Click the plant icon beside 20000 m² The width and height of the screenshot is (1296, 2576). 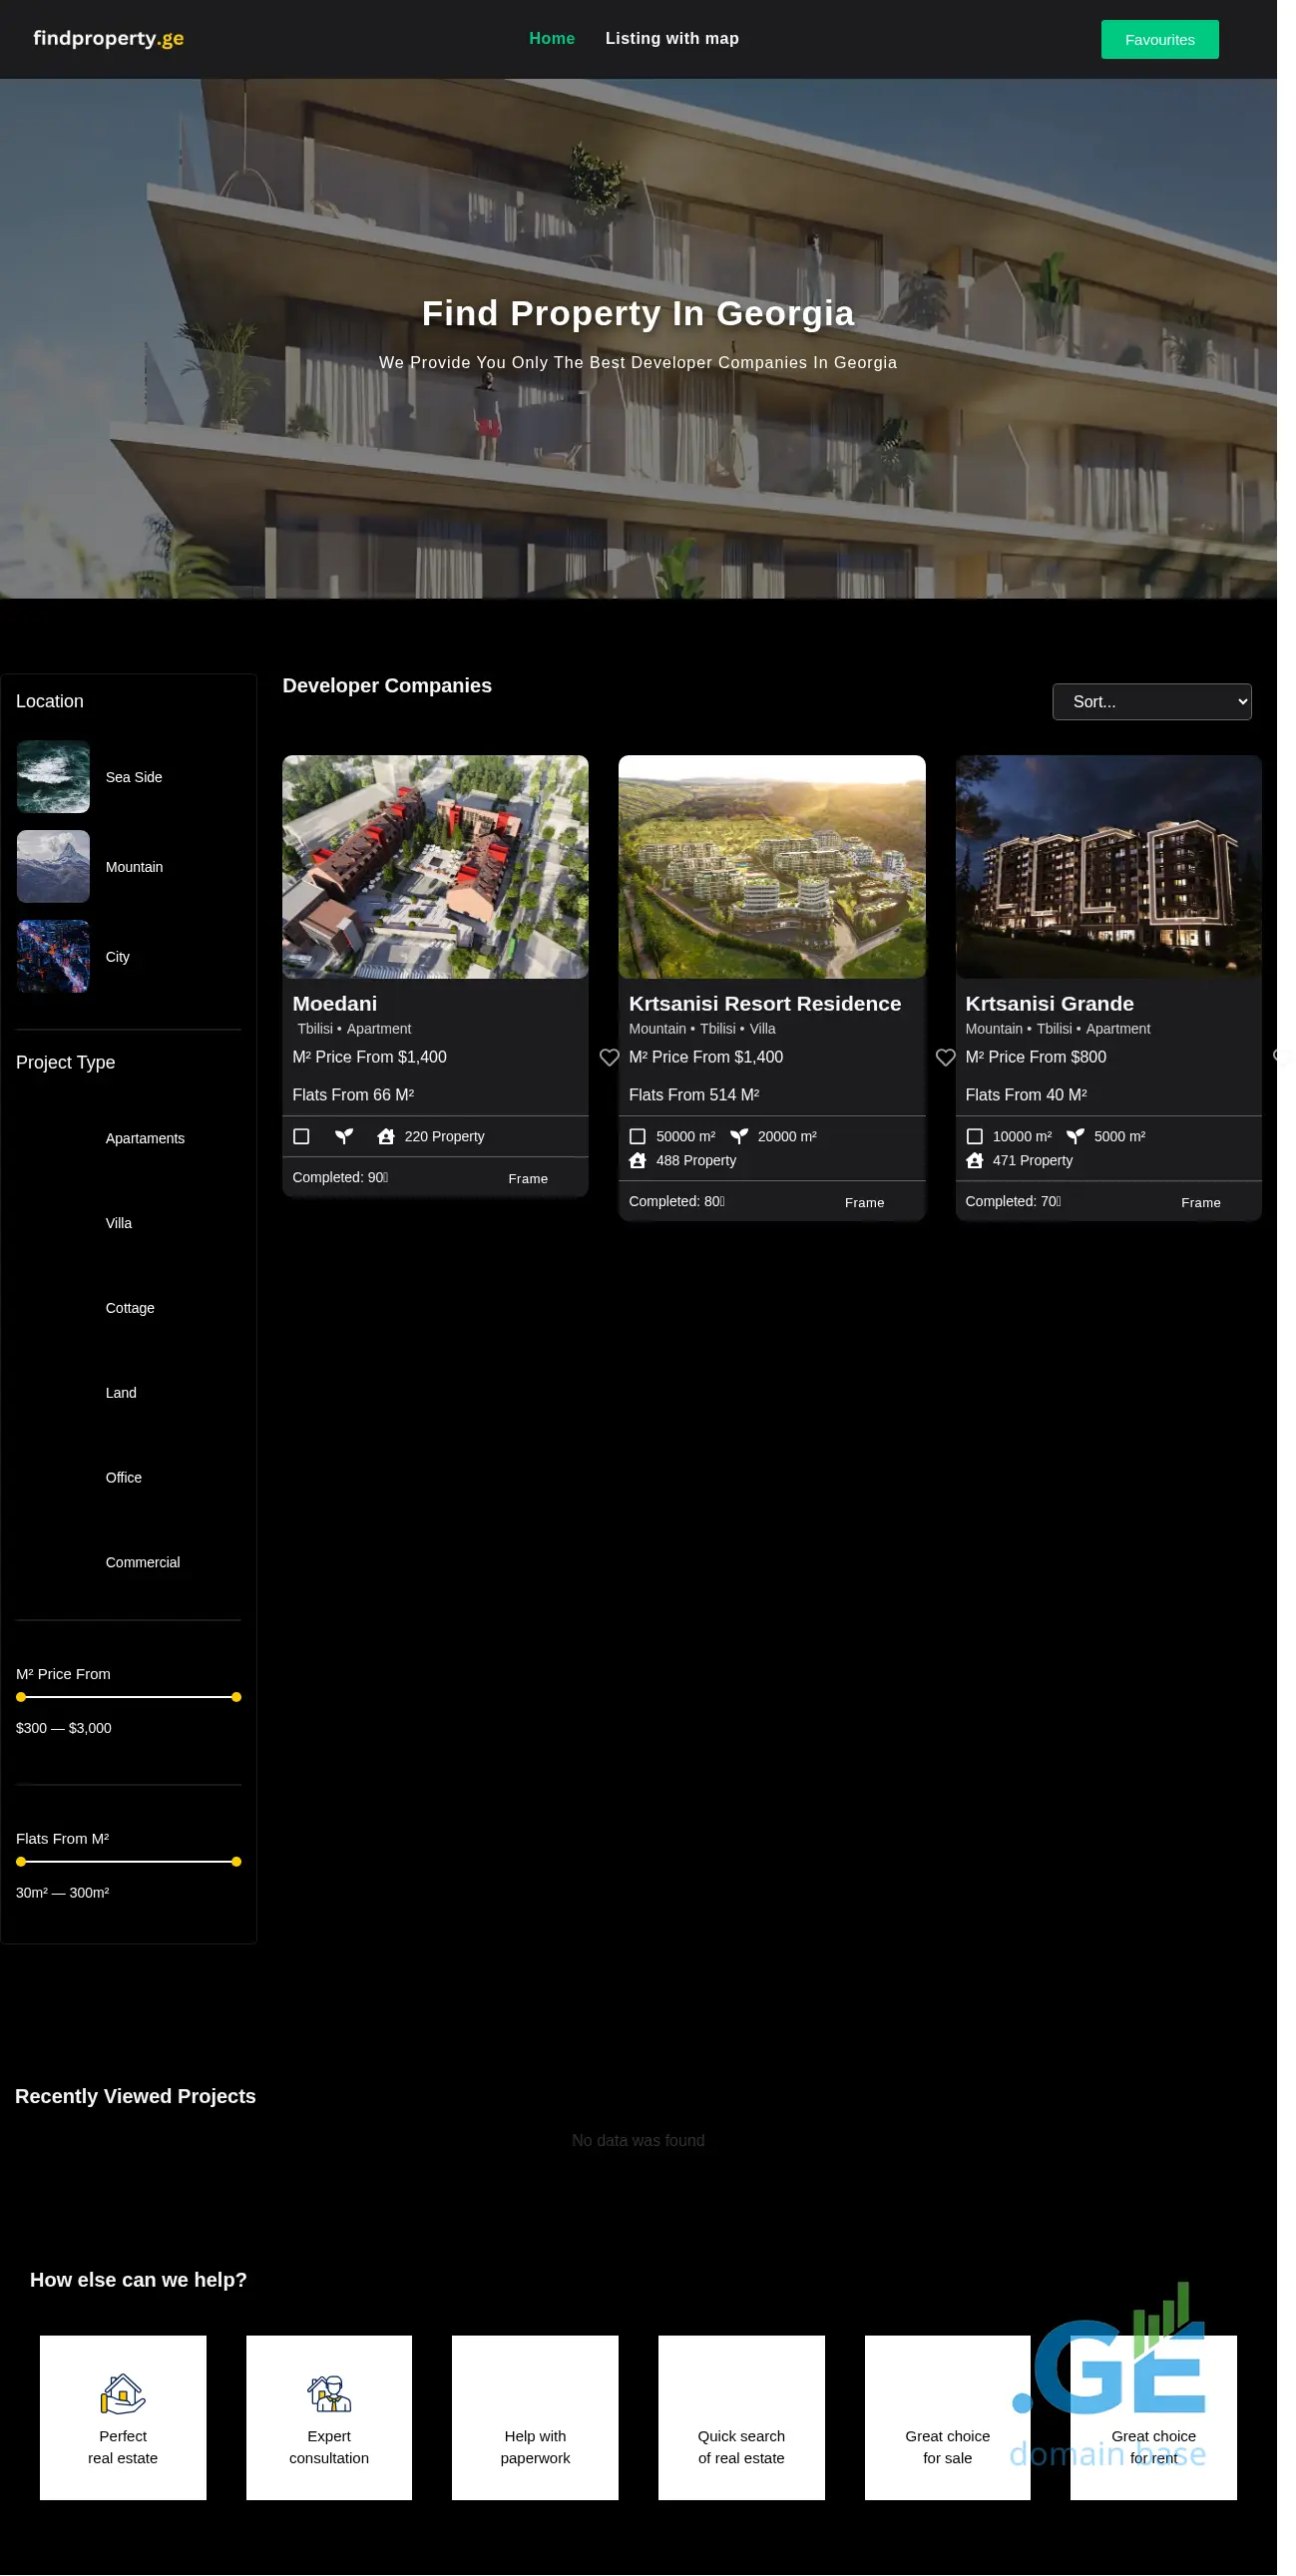pyautogui.click(x=739, y=1136)
